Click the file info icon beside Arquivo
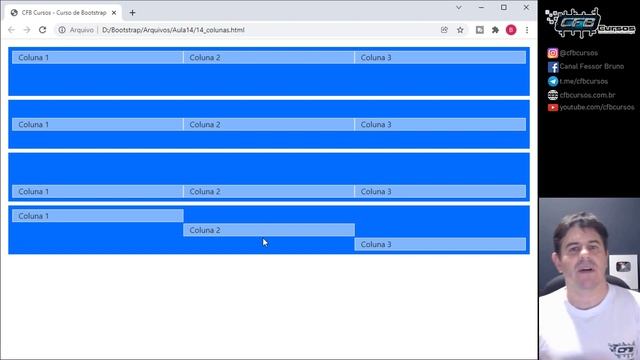This screenshot has height=360, width=640. tap(62, 30)
